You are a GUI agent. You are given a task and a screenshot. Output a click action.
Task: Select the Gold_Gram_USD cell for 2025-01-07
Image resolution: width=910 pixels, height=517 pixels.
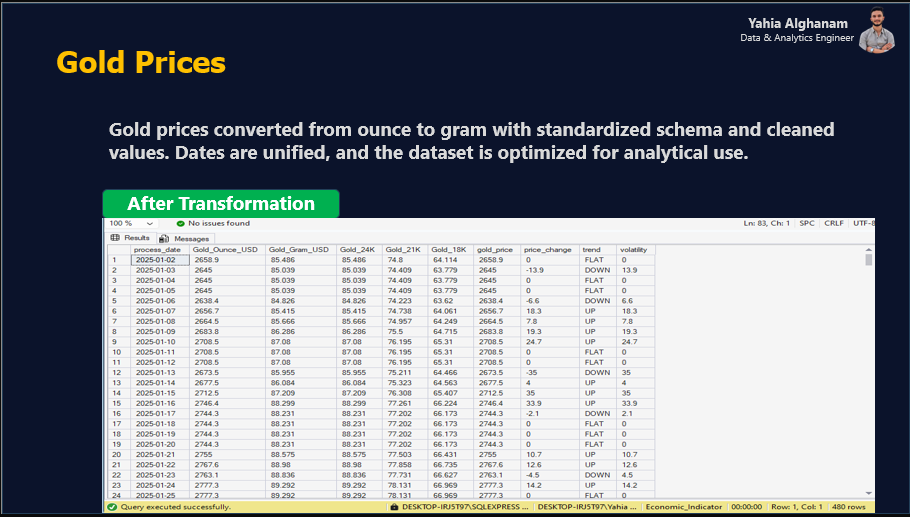click(301, 312)
